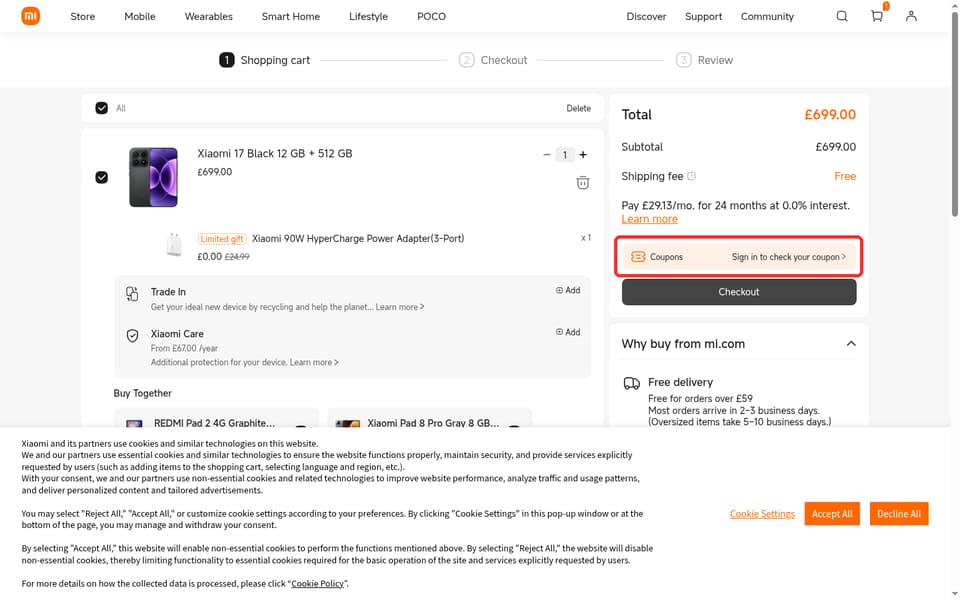
Task: Open Xiaomi Pad 8 Pro Gray card
Action: pyautogui.click(x=429, y=419)
